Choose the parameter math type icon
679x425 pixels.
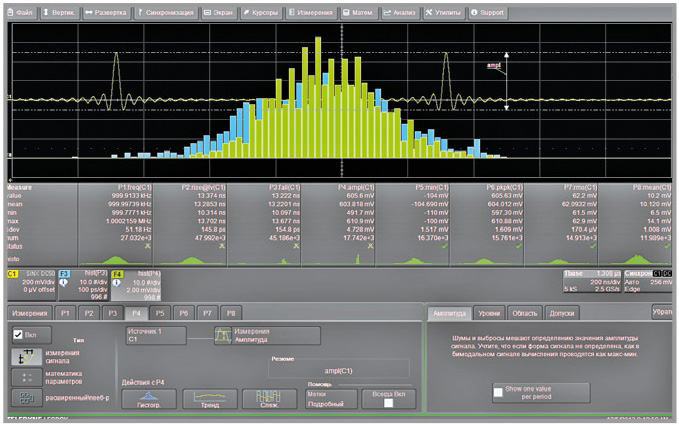click(x=25, y=377)
